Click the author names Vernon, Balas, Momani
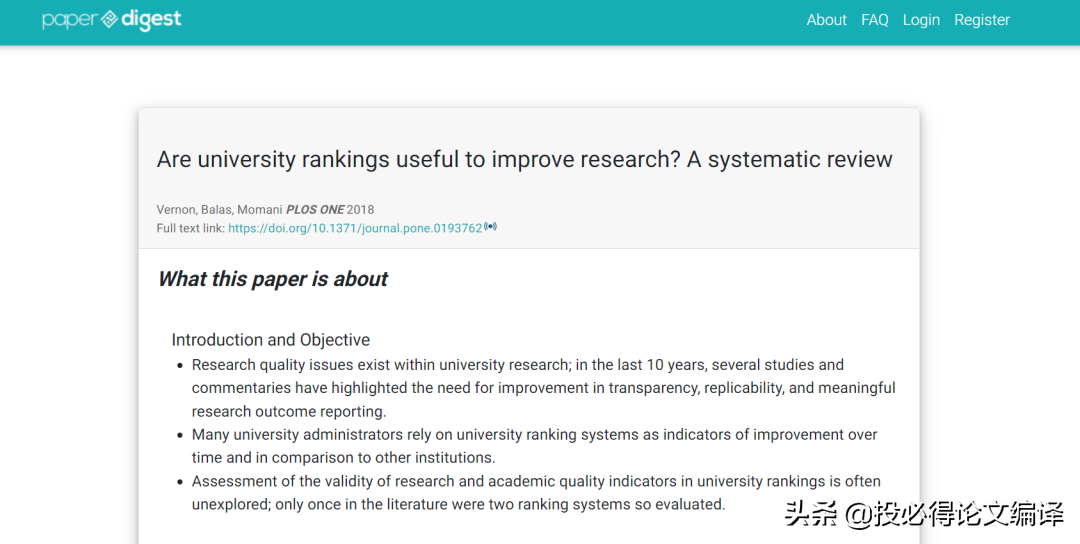This screenshot has height=544, width=1080. coord(219,210)
